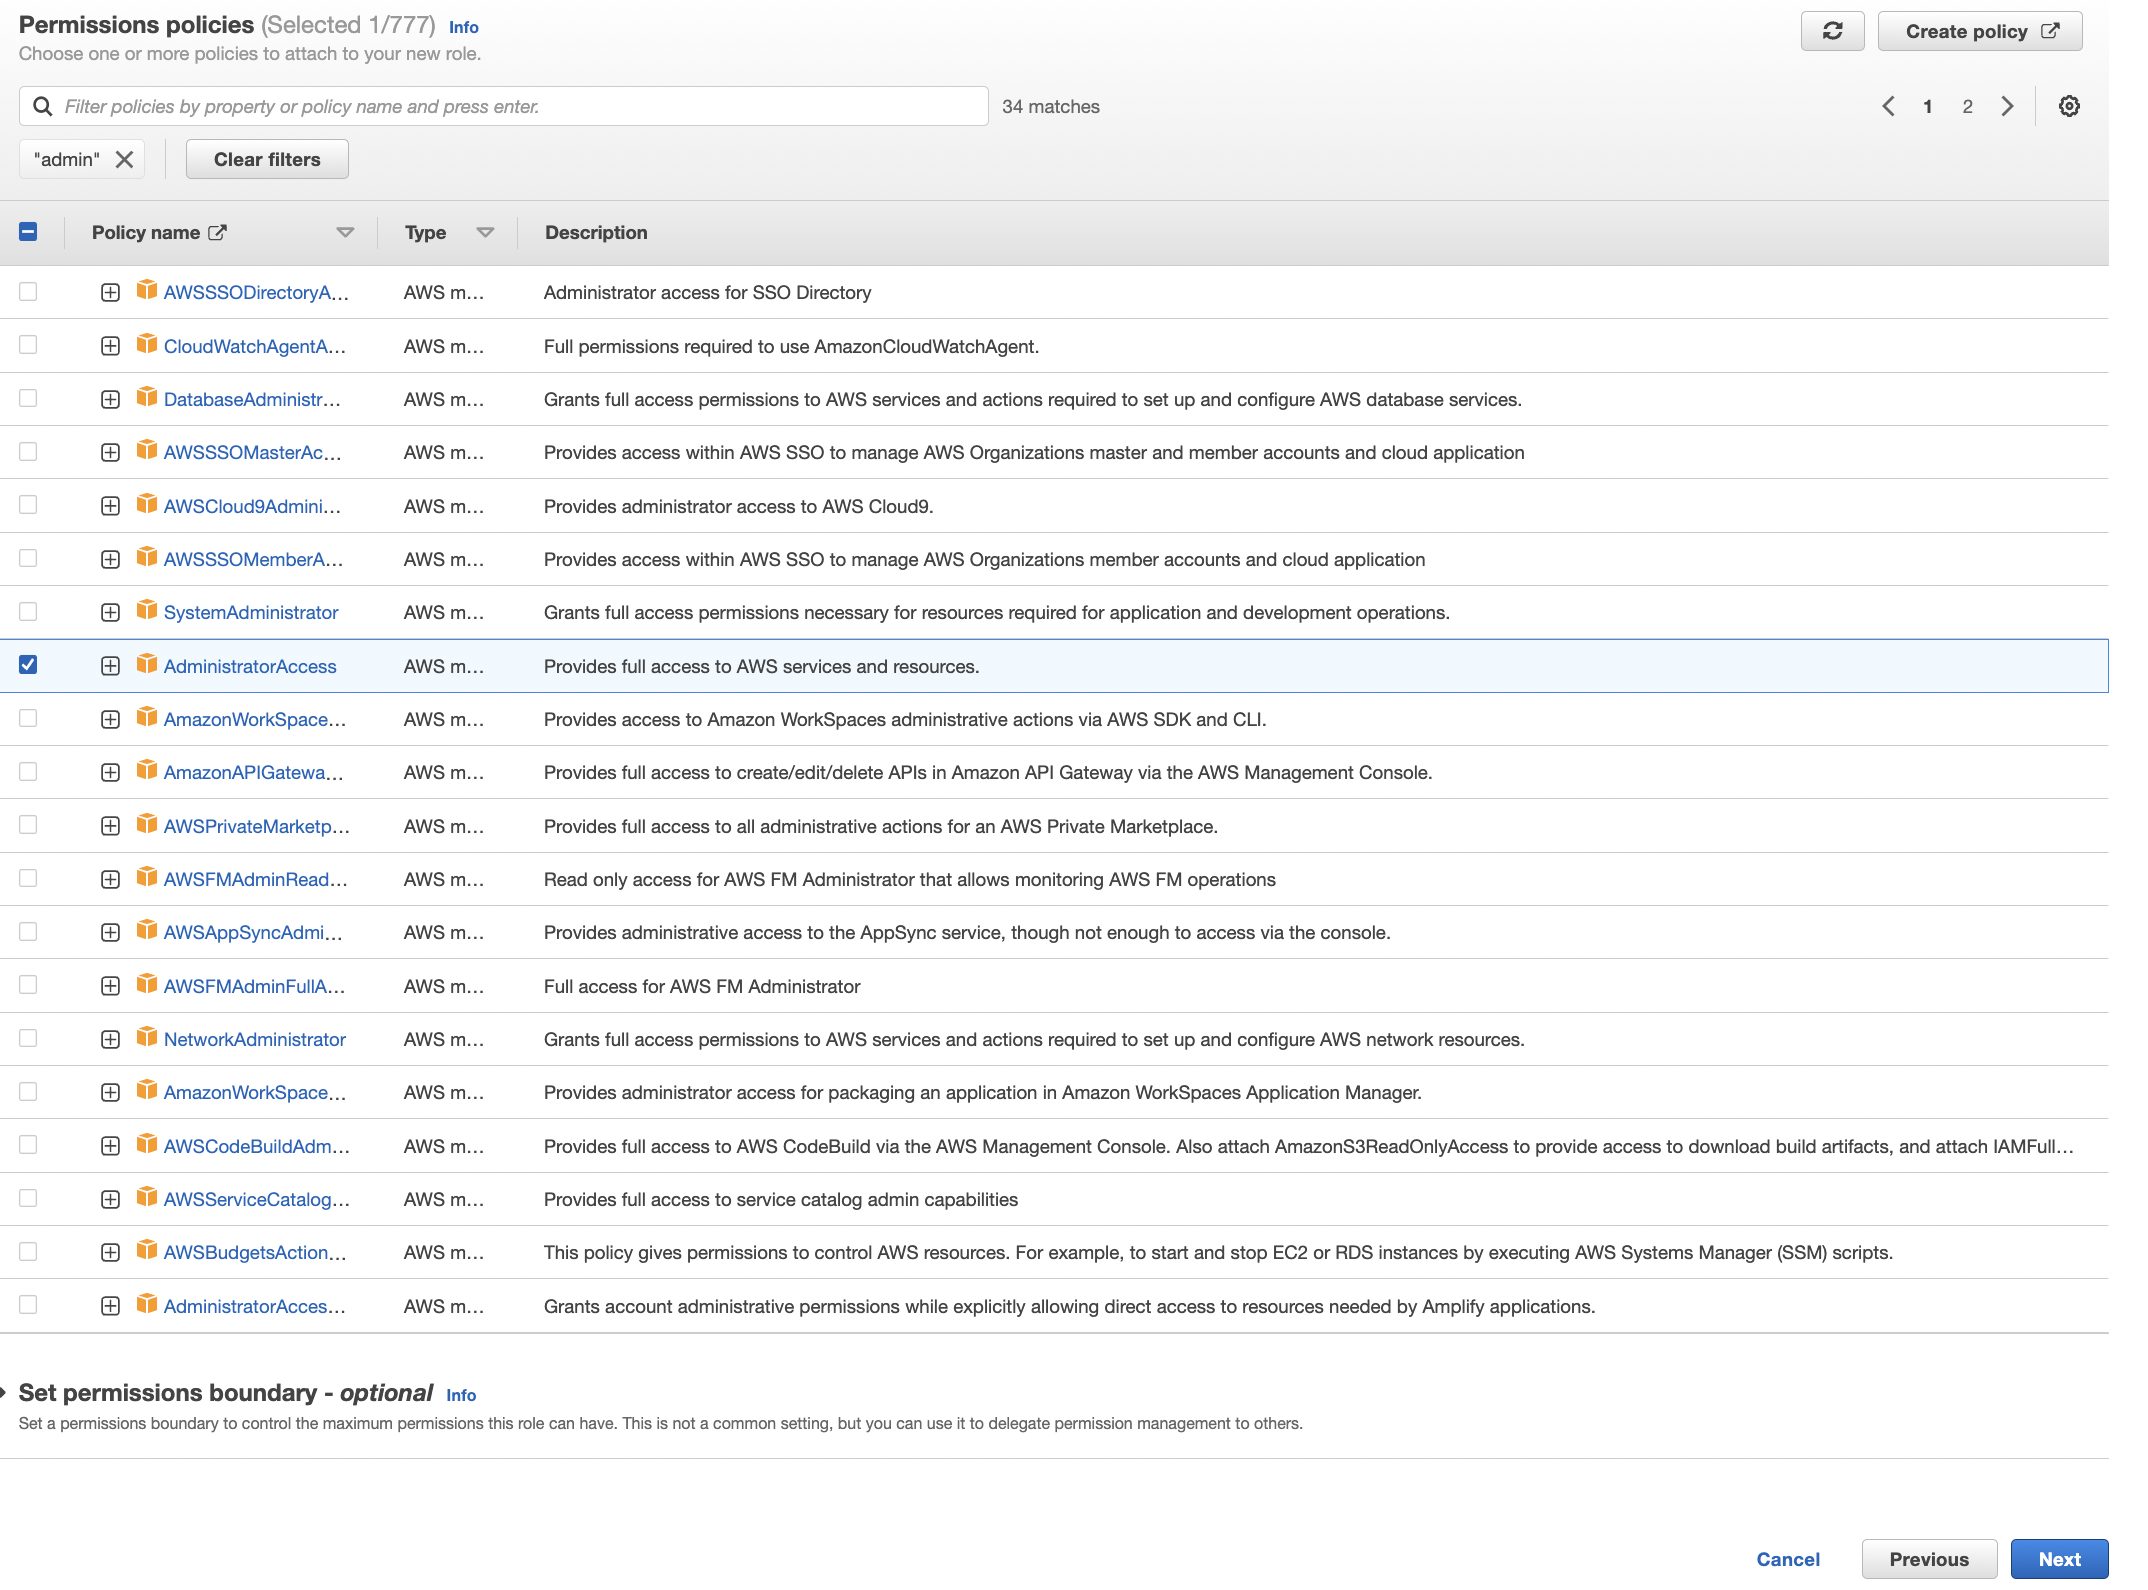Click the Next button
The height and width of the screenshot is (1590, 2148).
2059,1558
